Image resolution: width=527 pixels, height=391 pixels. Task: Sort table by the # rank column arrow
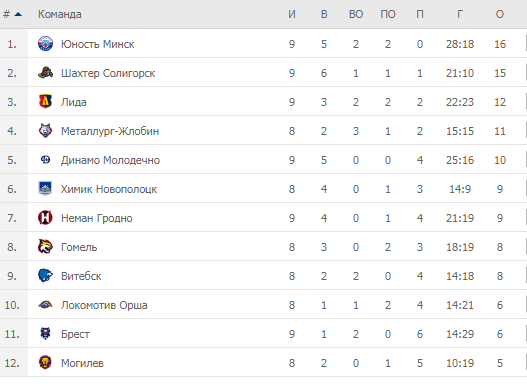pos(18,14)
